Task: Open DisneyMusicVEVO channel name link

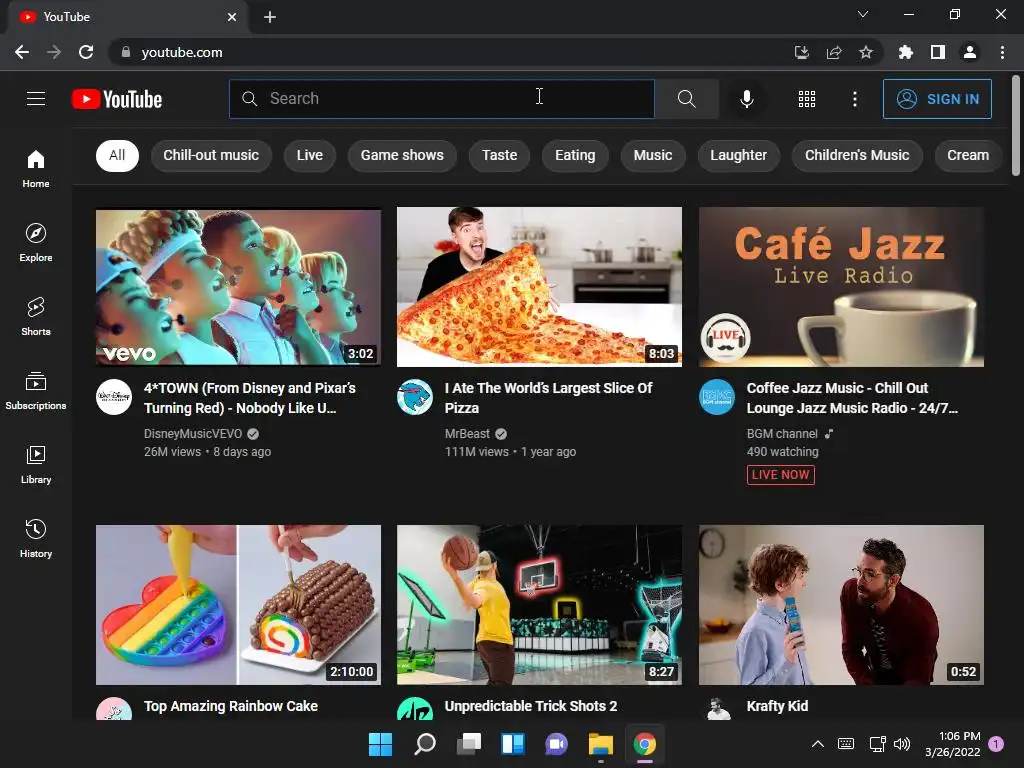Action: (193, 434)
